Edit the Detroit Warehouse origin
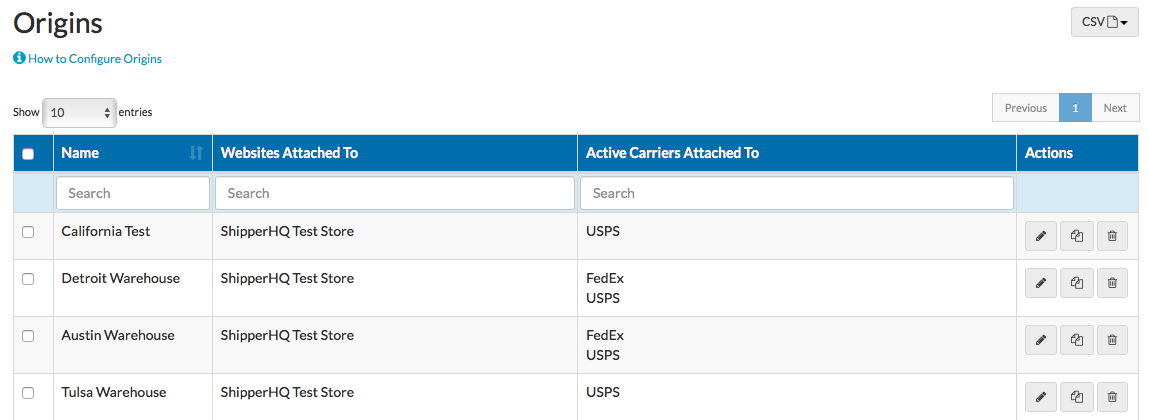The width and height of the screenshot is (1149, 420). point(1040,283)
